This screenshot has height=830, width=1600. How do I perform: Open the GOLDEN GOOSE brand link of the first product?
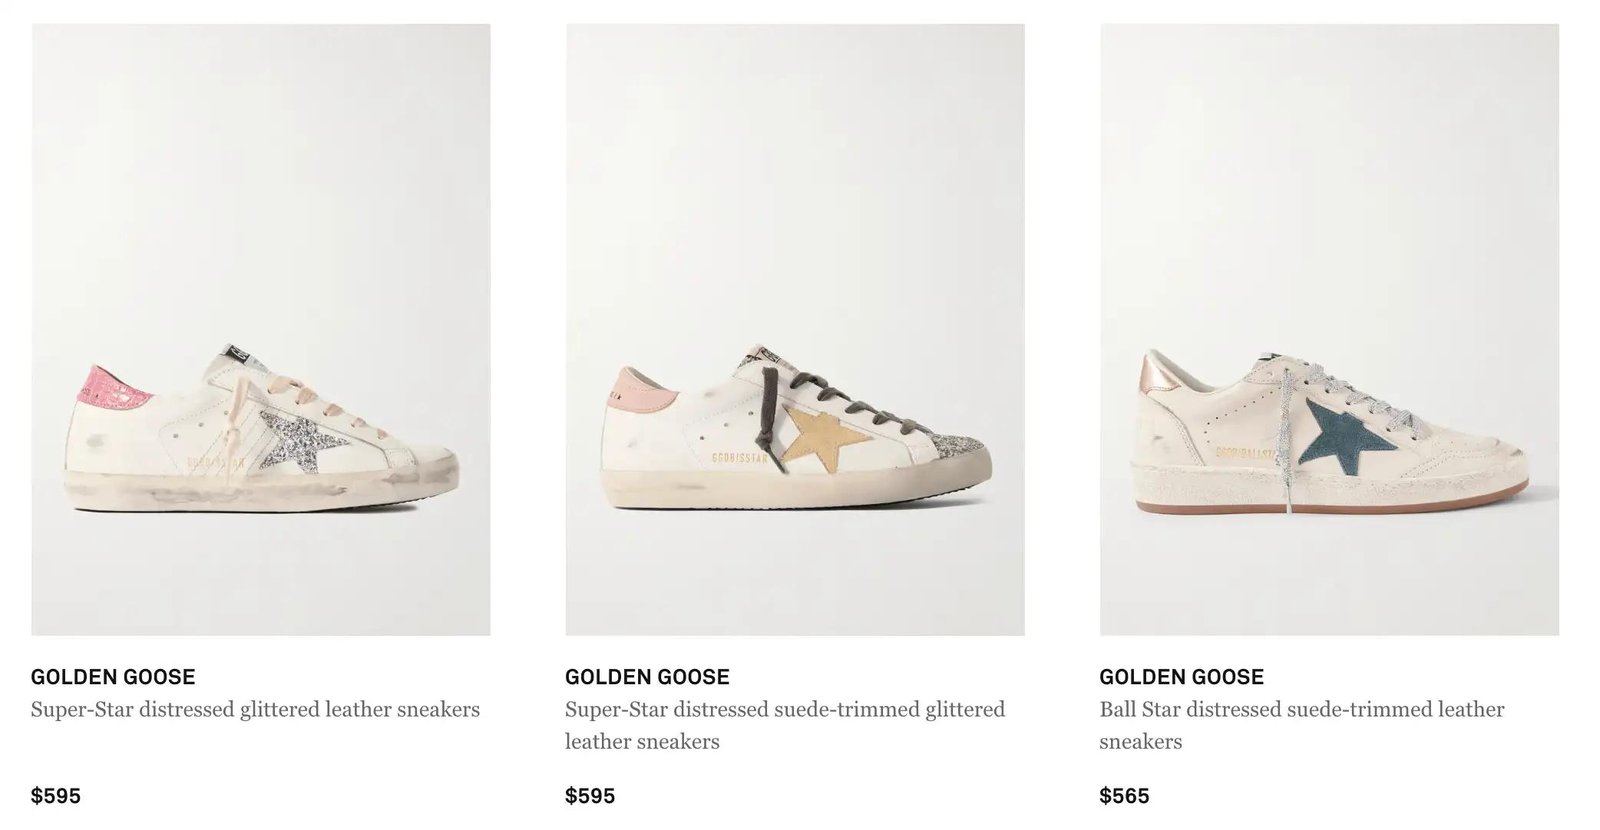[113, 677]
